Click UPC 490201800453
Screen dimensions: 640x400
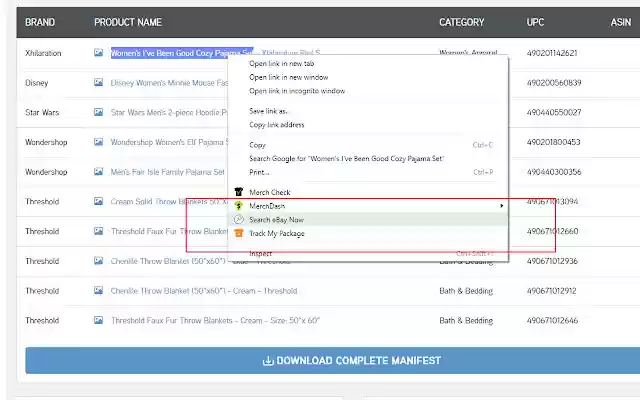553,142
